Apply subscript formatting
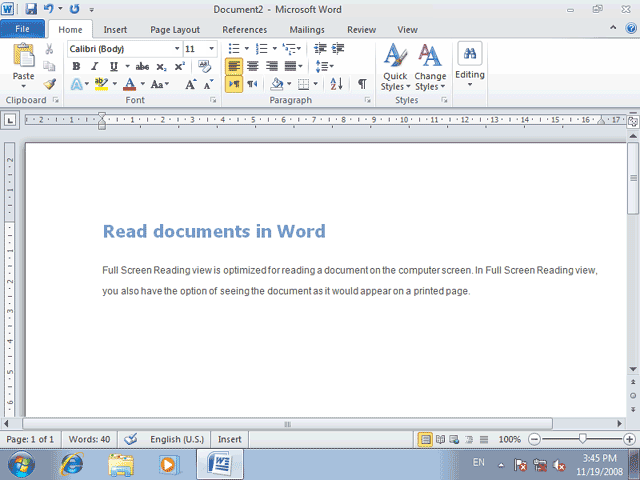The width and height of the screenshot is (640, 480). pos(161,67)
